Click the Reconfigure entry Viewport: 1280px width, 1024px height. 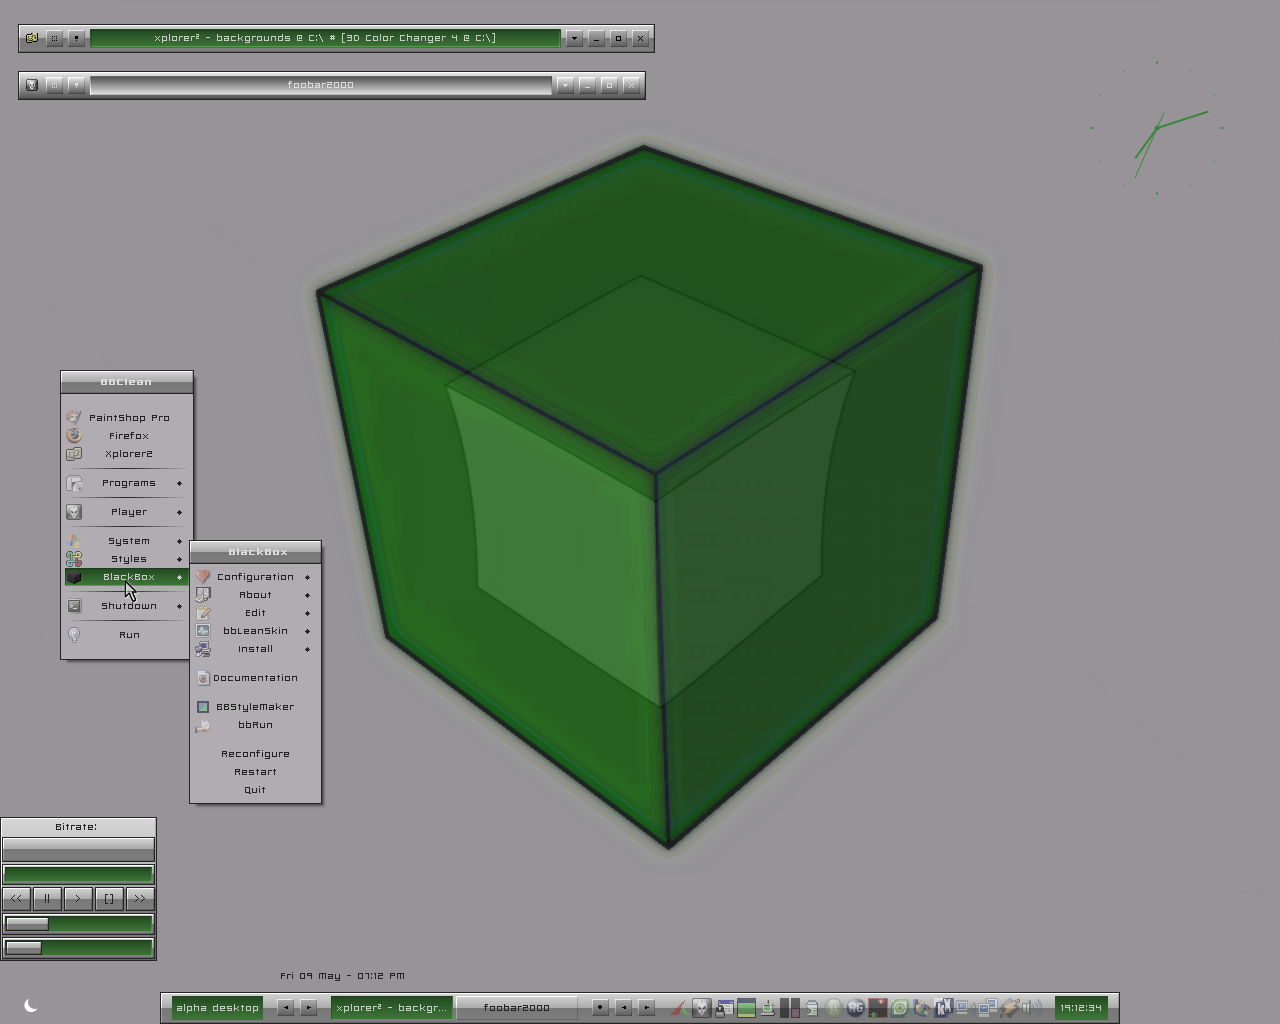tap(254, 753)
